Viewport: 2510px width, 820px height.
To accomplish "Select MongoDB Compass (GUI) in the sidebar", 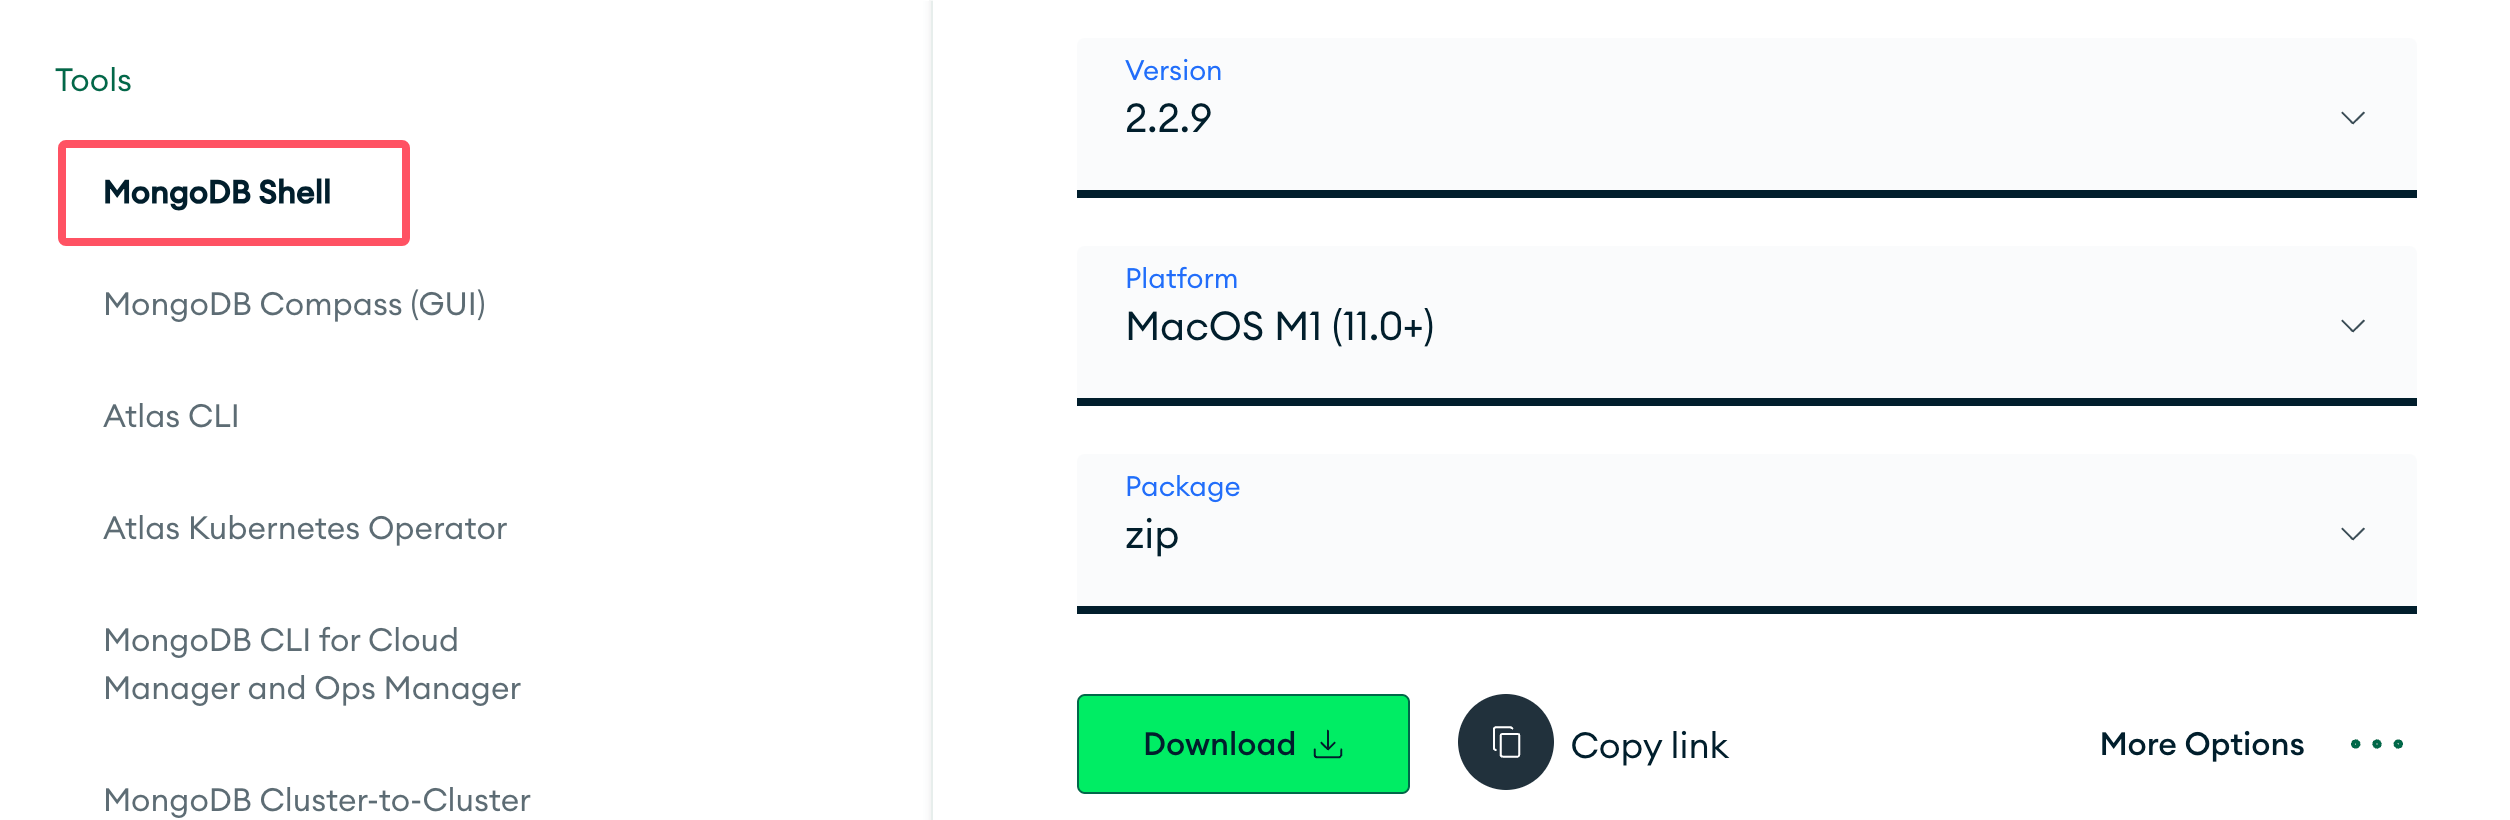I will pyautogui.click(x=297, y=306).
